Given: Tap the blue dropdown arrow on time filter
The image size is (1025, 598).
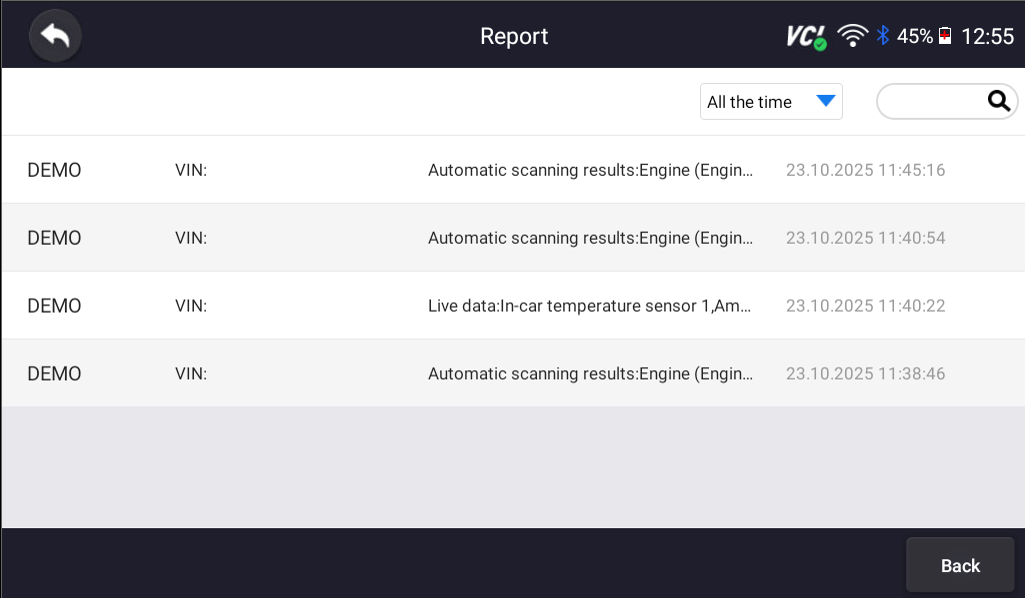Looking at the screenshot, I should 826,101.
